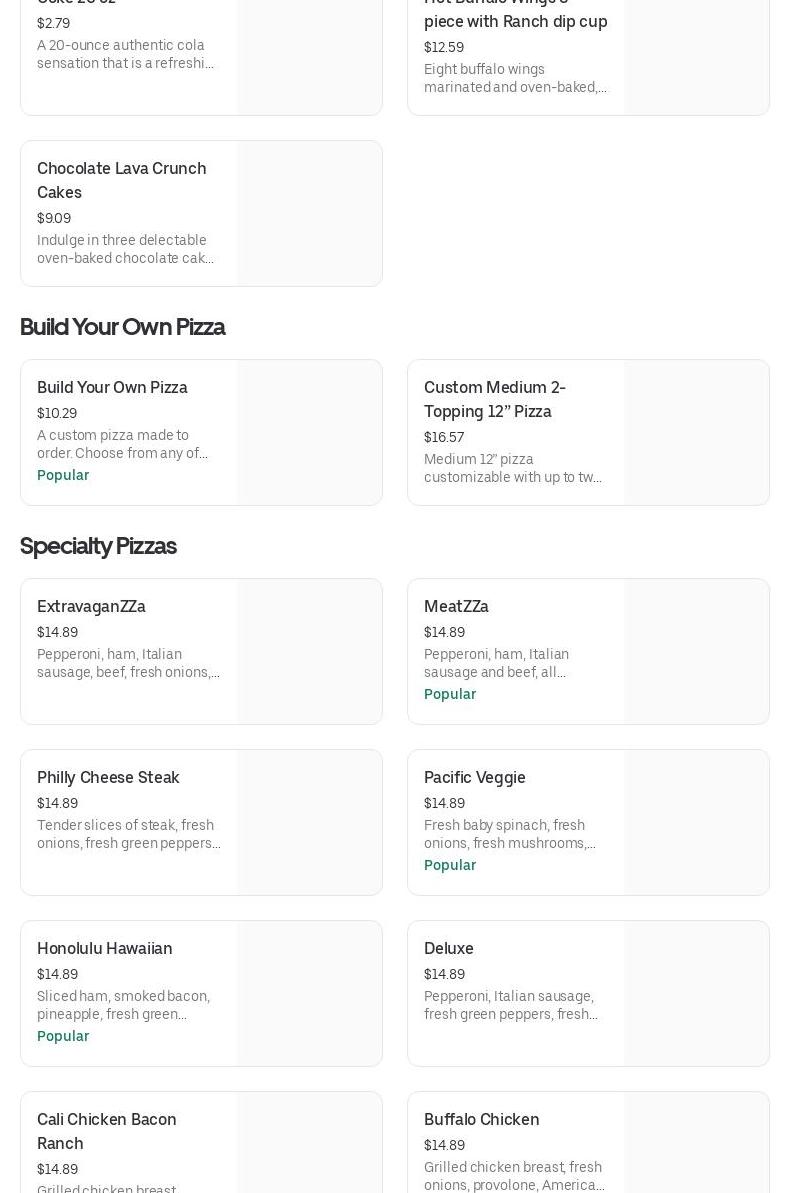
Task: Click the ExtravaganZZa image thumbnail
Action: [309, 652]
